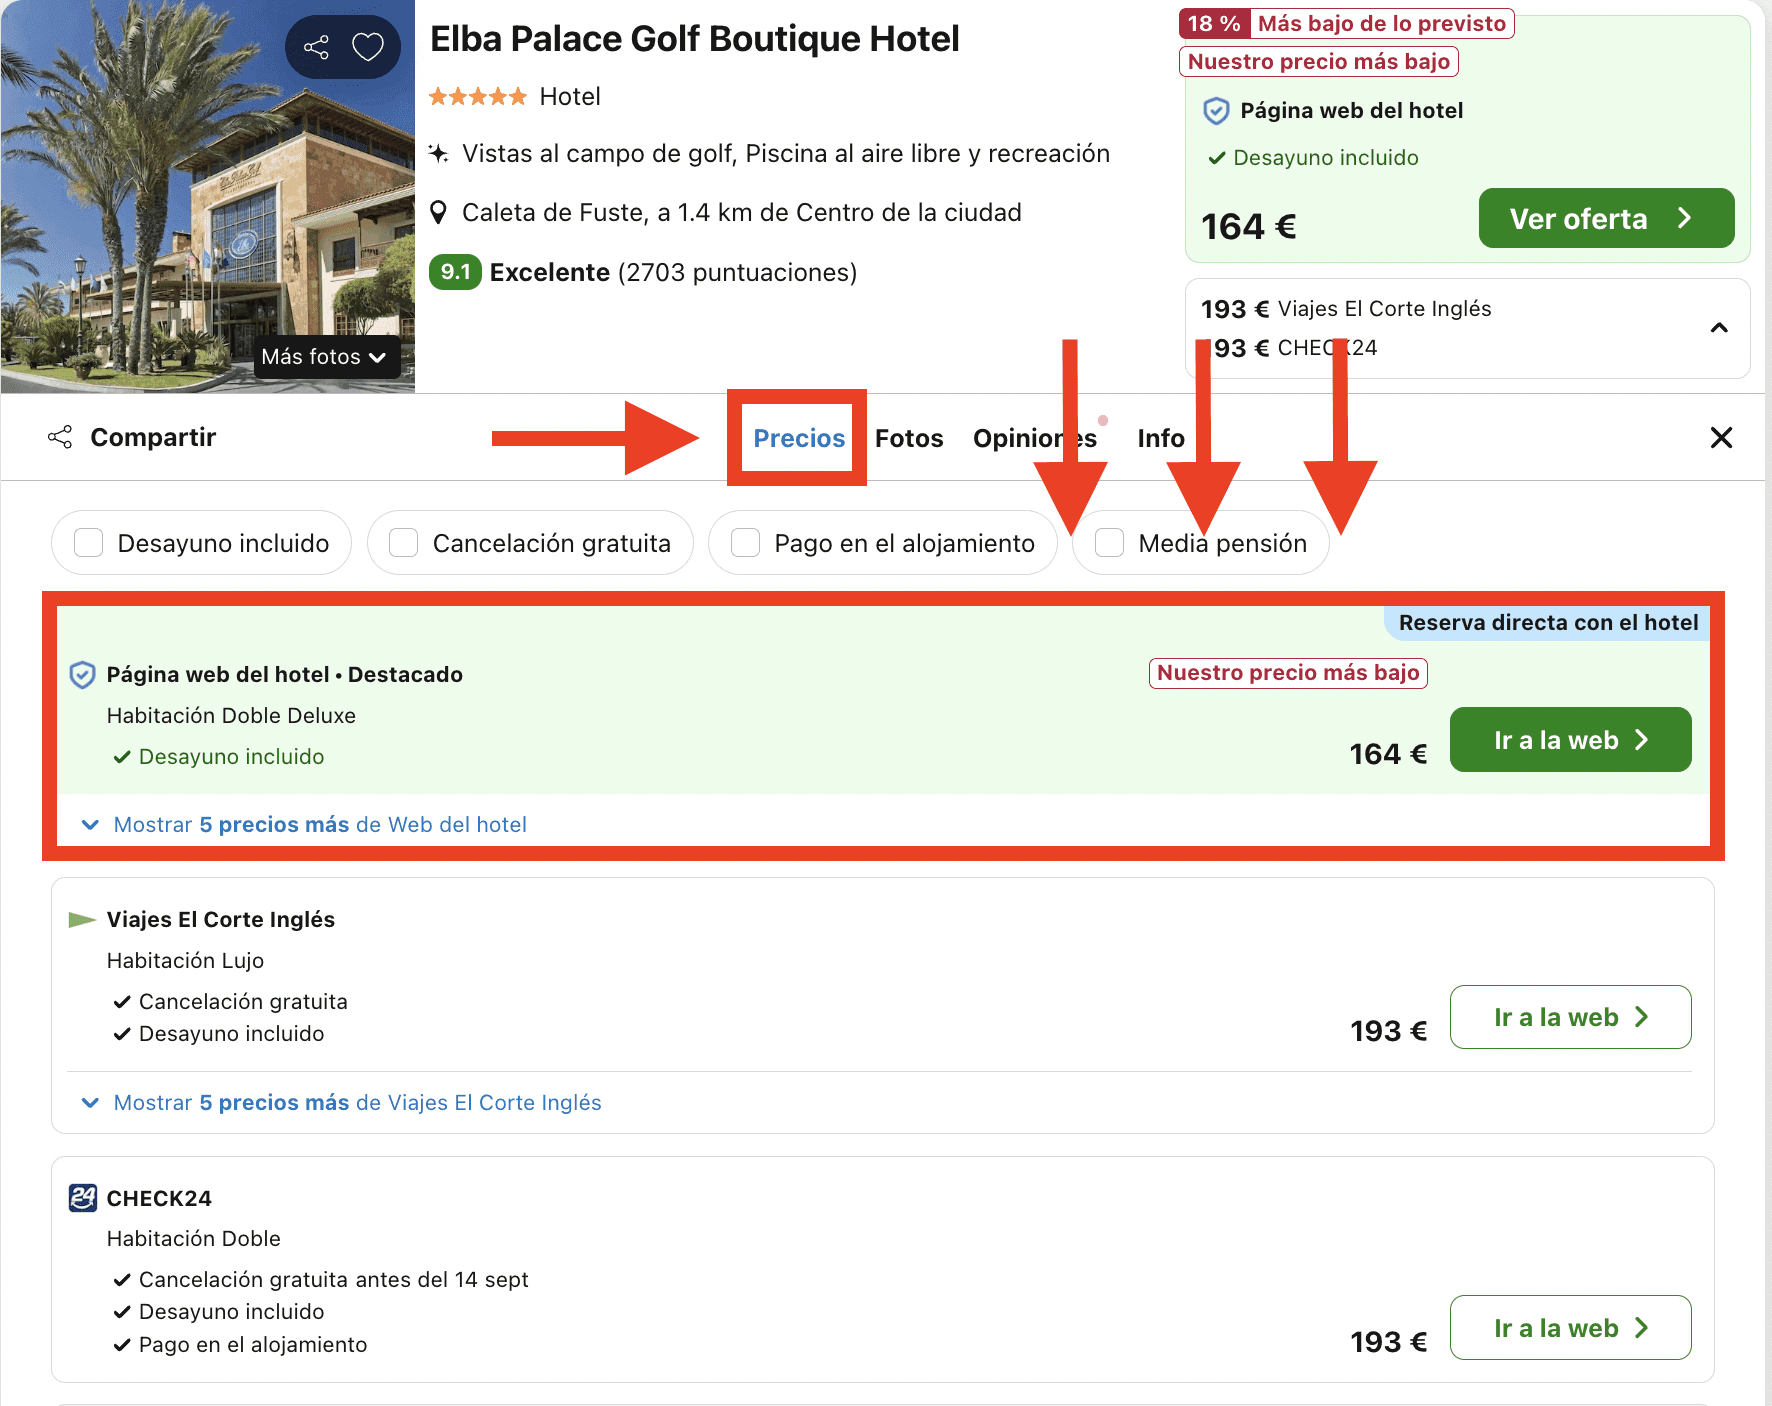
Task: Switch to the Fotos tab
Action: click(909, 438)
